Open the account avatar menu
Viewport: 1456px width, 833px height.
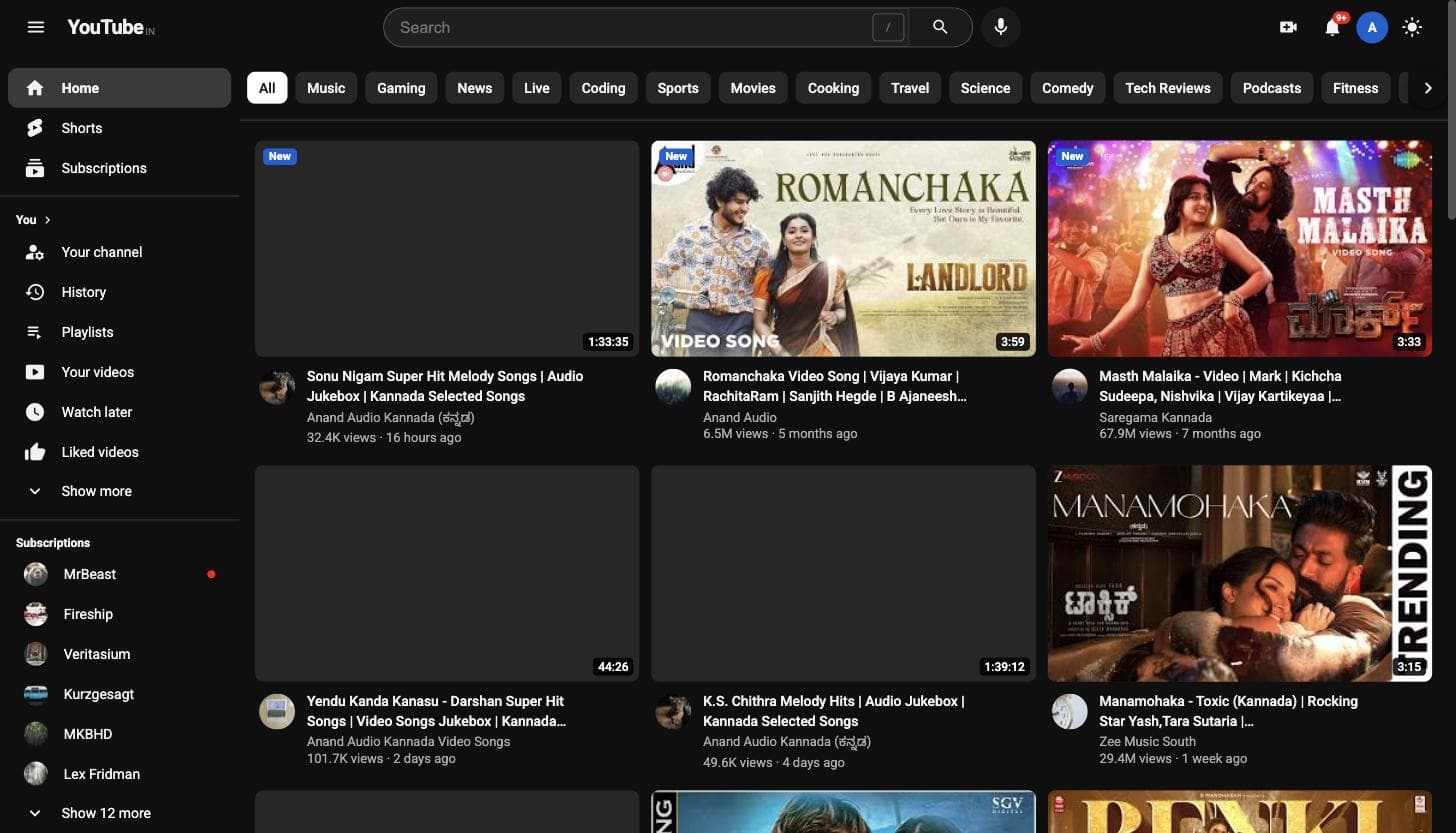tap(1372, 27)
